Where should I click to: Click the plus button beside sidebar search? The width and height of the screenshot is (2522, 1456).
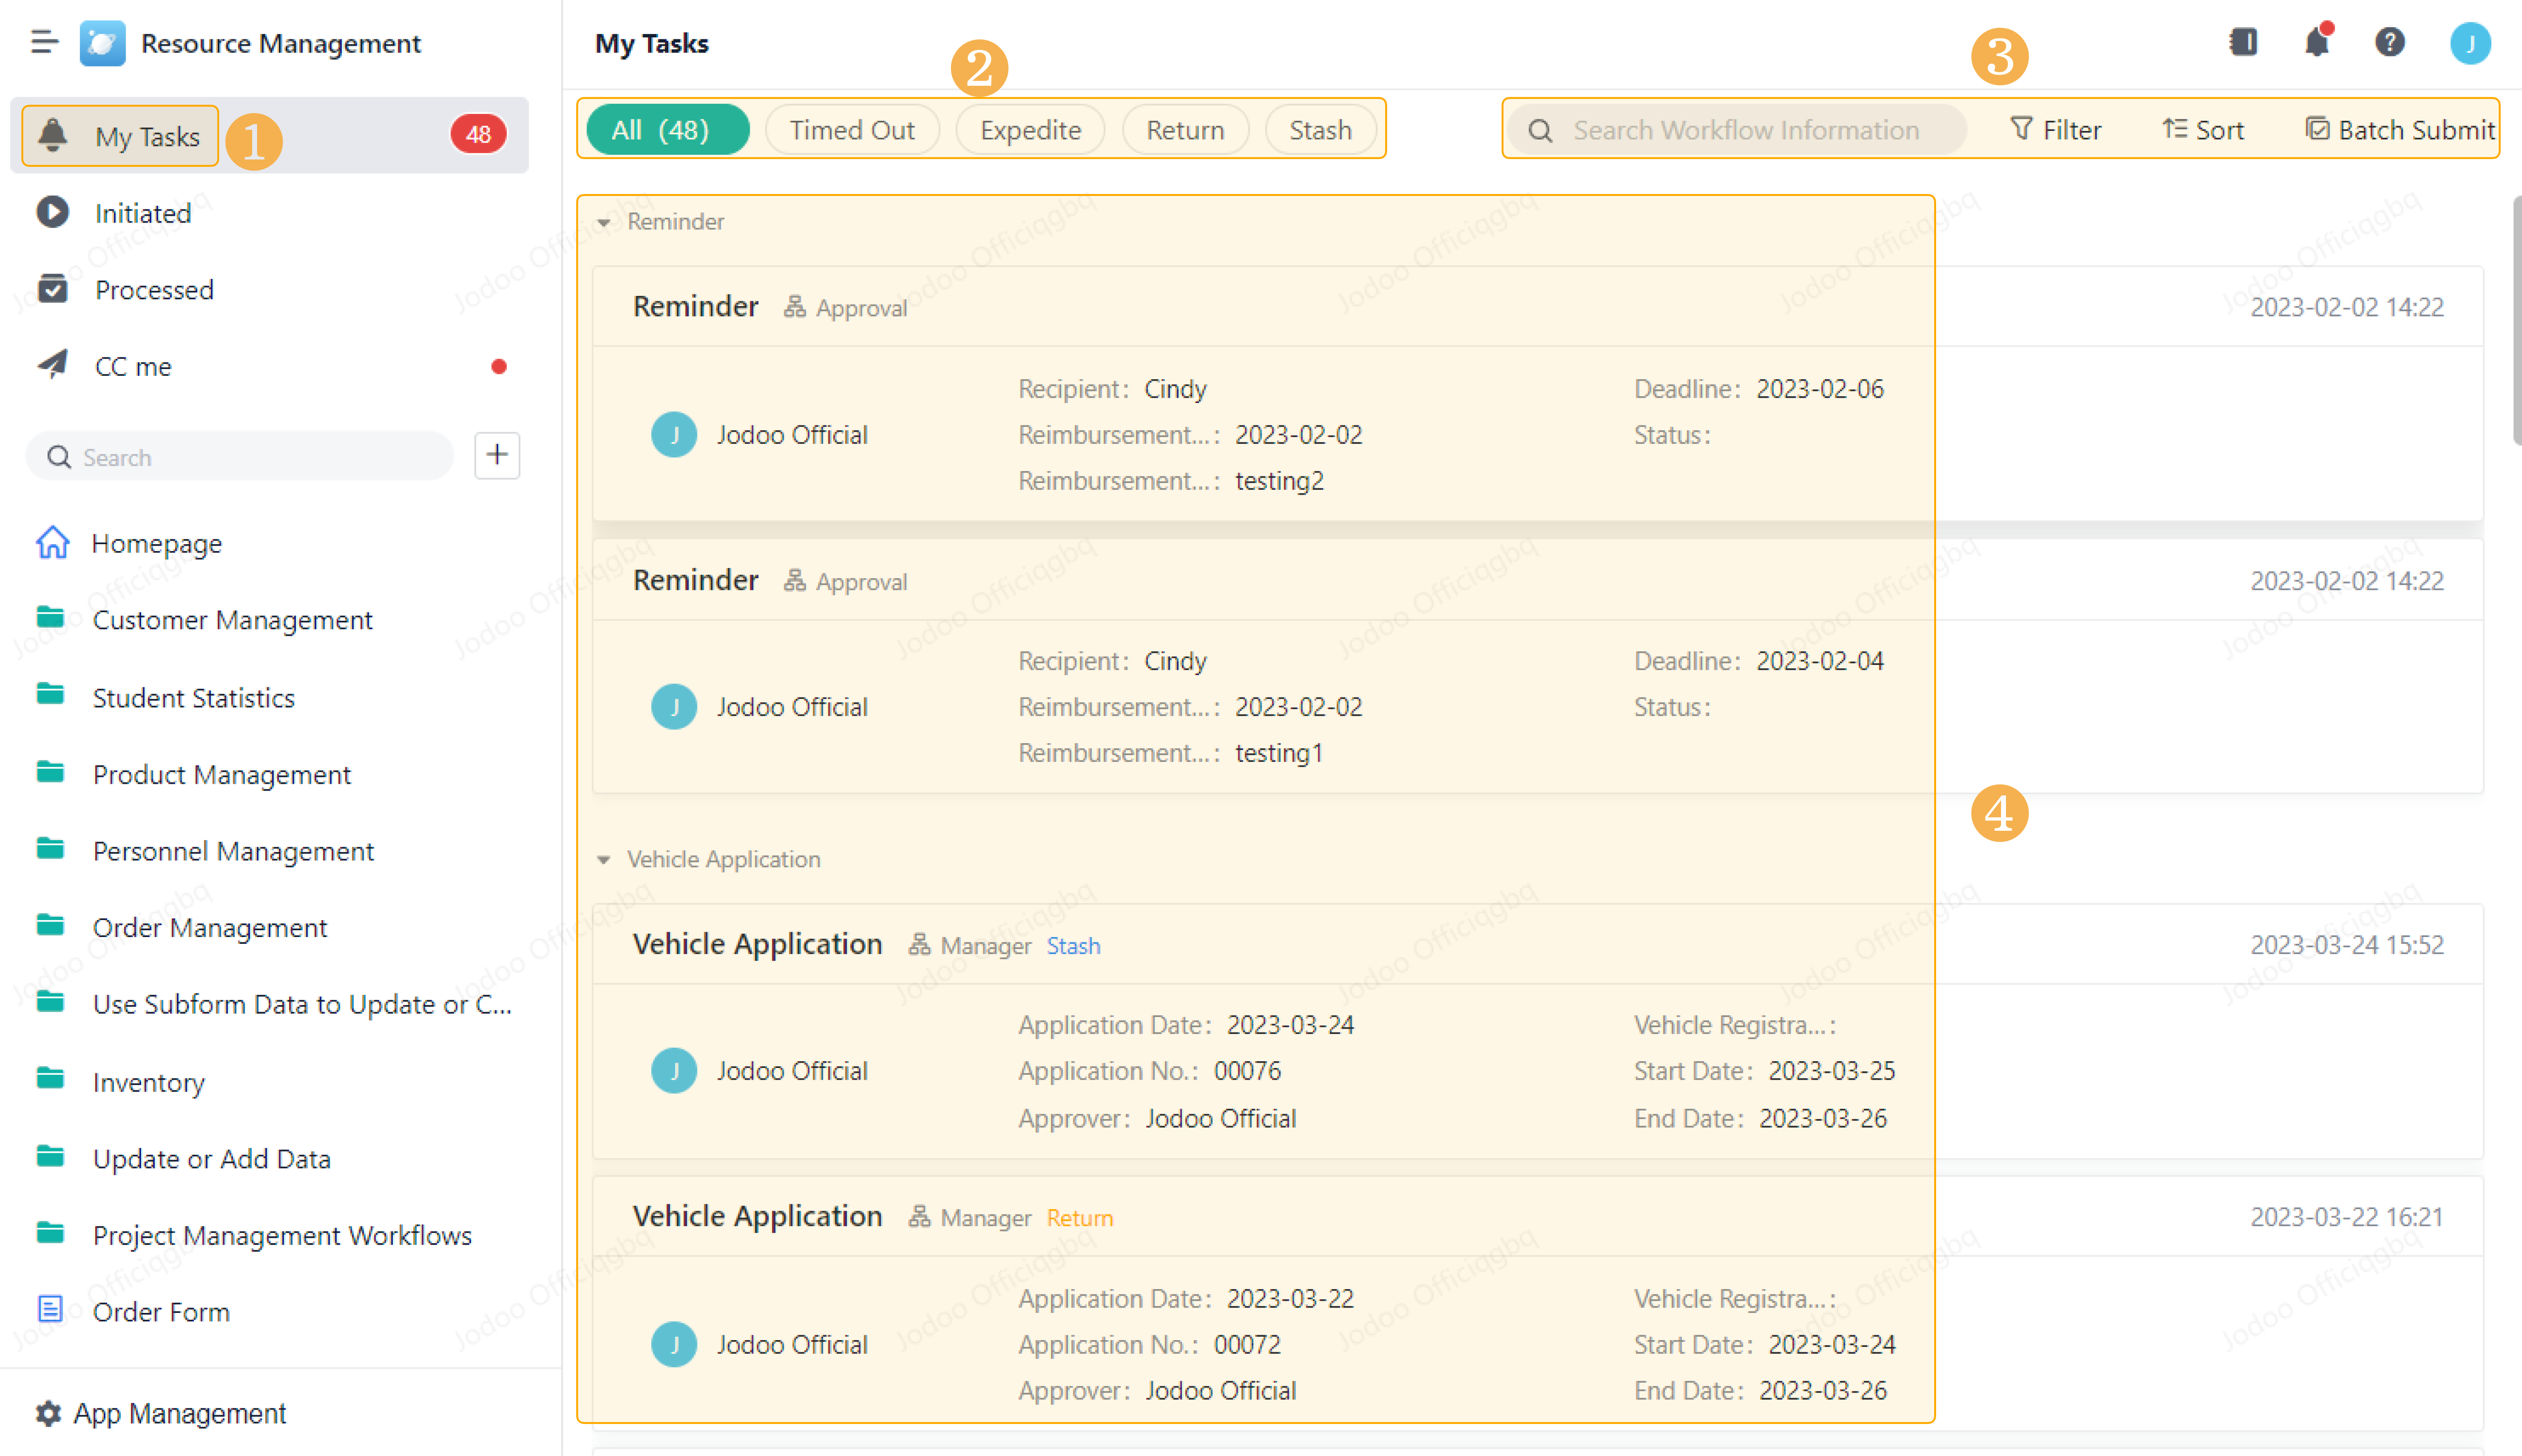point(497,456)
